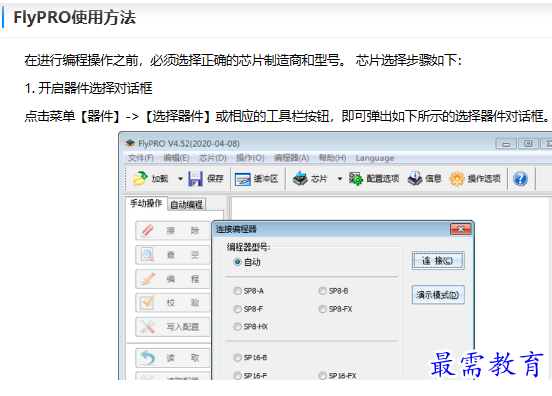Open the 编辑(E) menu
The width and height of the screenshot is (552, 396).
coord(176,158)
